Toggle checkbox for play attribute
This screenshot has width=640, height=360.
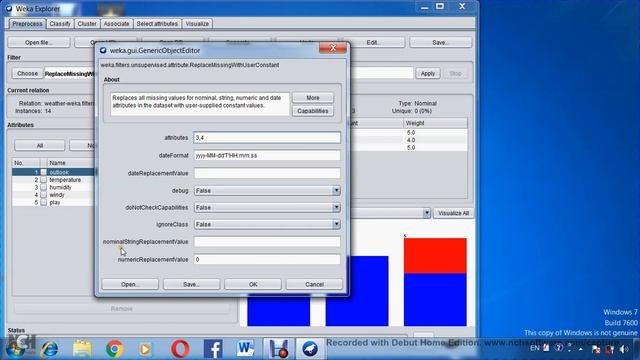tap(44, 202)
